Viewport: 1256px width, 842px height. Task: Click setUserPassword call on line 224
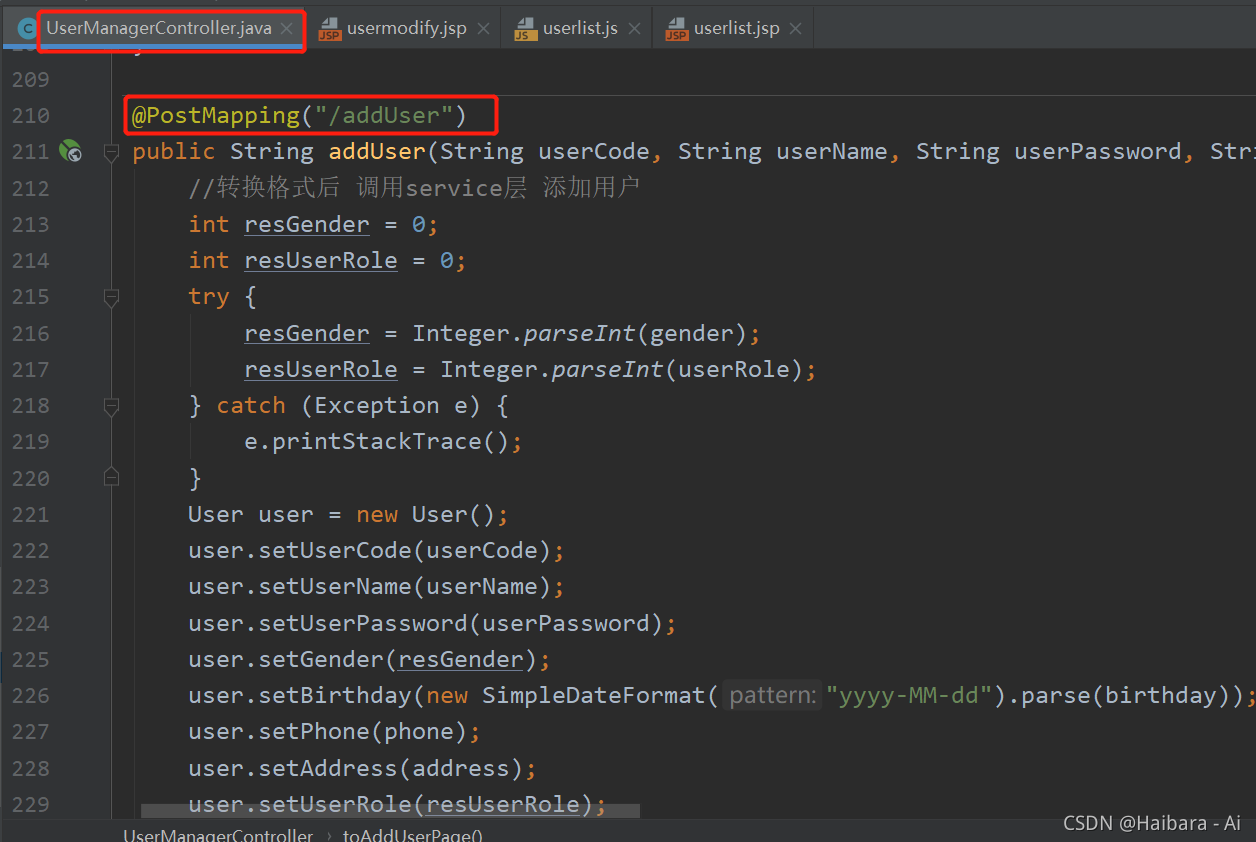363,624
